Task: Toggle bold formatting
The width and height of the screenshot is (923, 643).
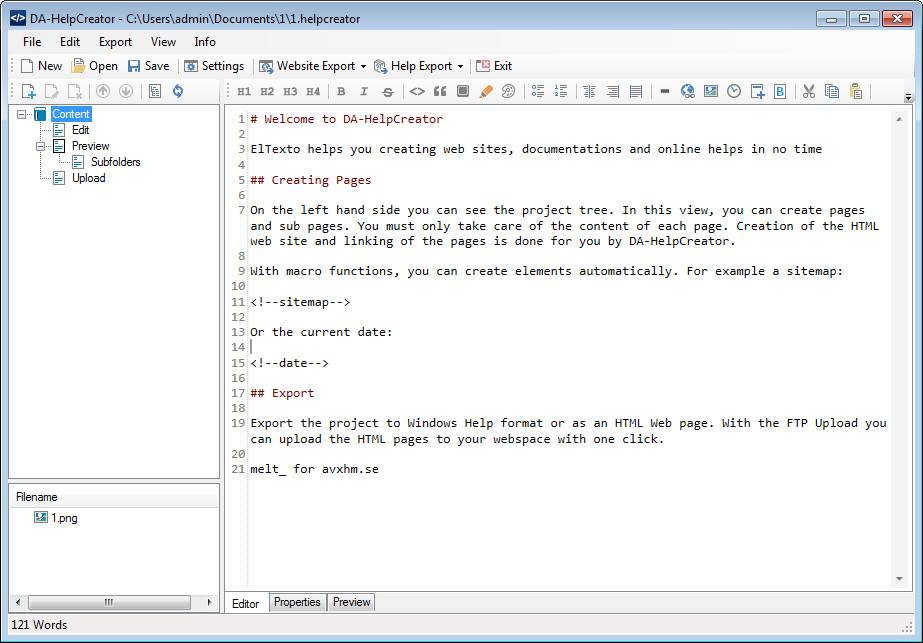Action: pyautogui.click(x=341, y=91)
